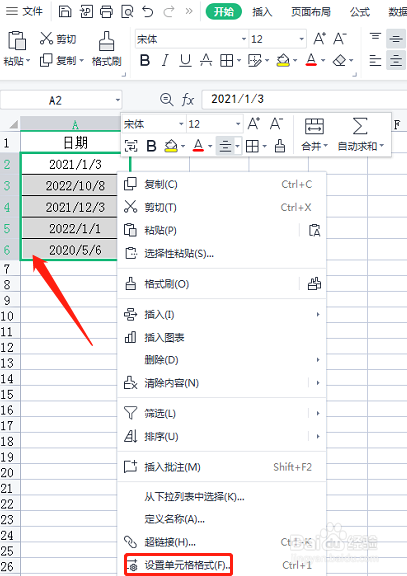Select 粘贴(P) in context menu
Screen dimensions: 407x576
tap(221, 230)
